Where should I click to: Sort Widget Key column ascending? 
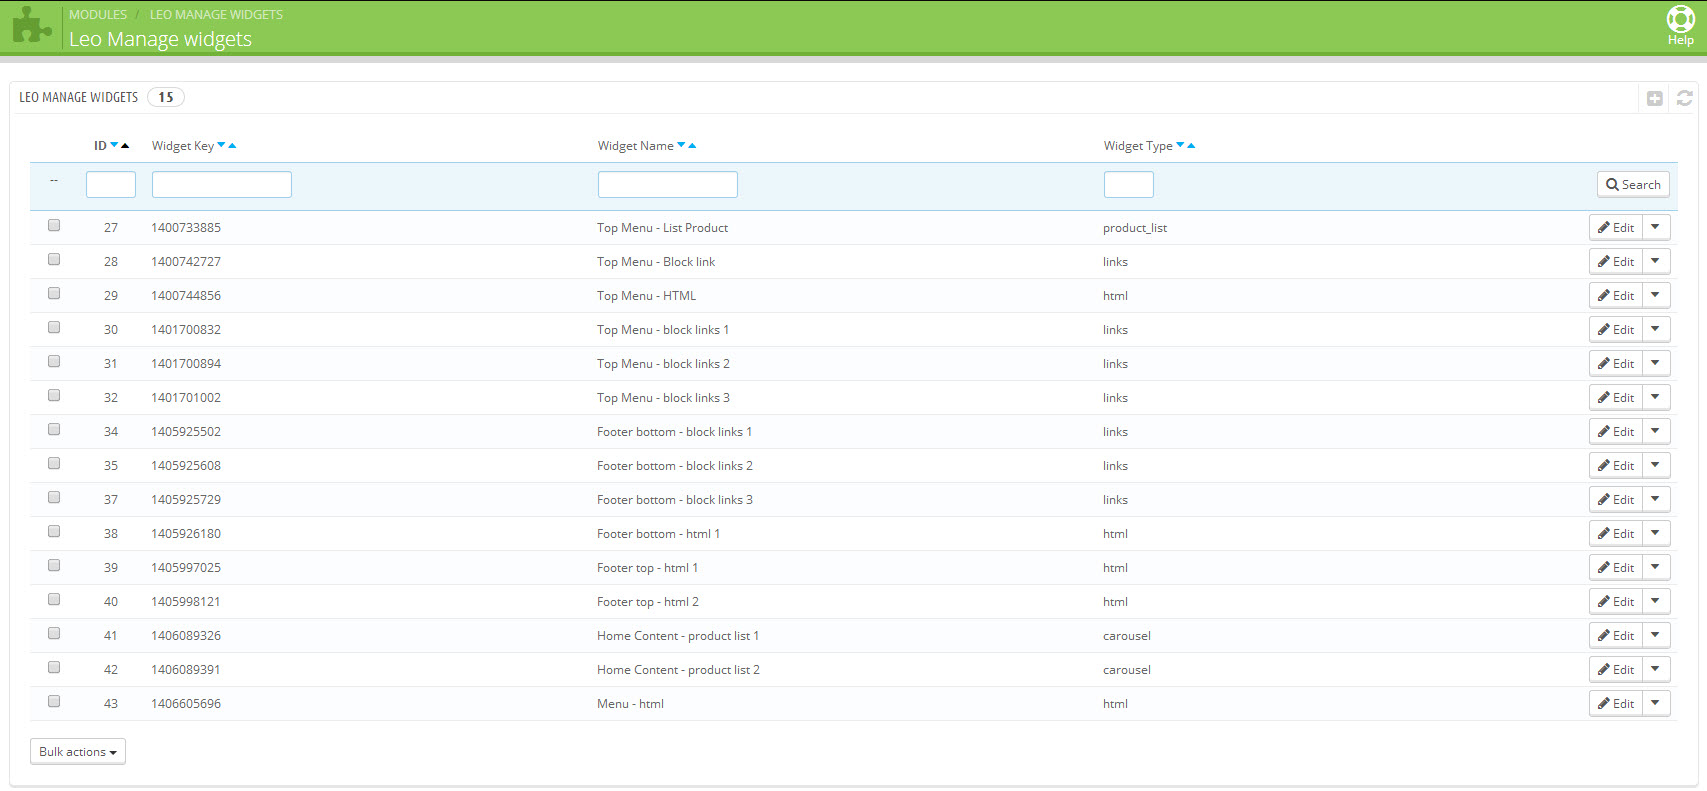(x=232, y=146)
